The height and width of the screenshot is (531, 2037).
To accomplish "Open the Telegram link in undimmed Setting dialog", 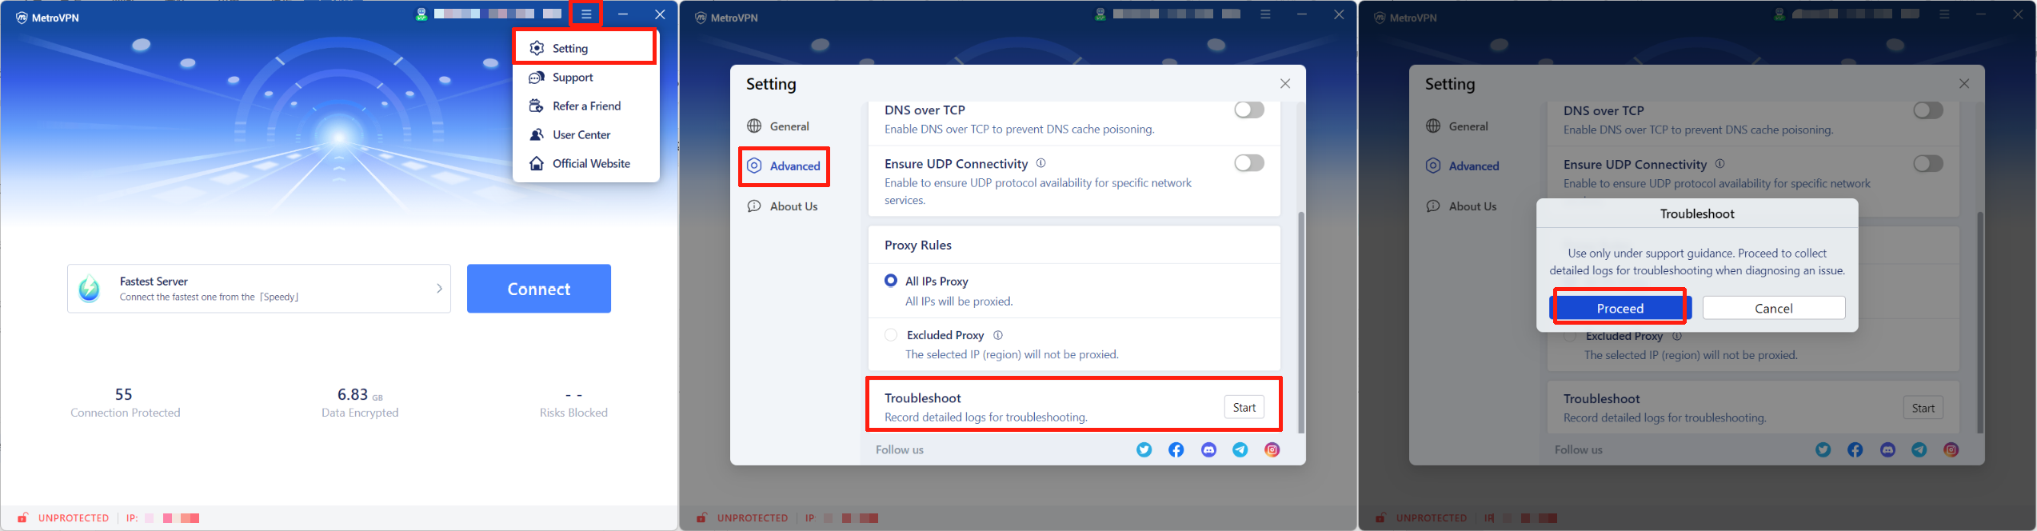I will (x=1240, y=450).
